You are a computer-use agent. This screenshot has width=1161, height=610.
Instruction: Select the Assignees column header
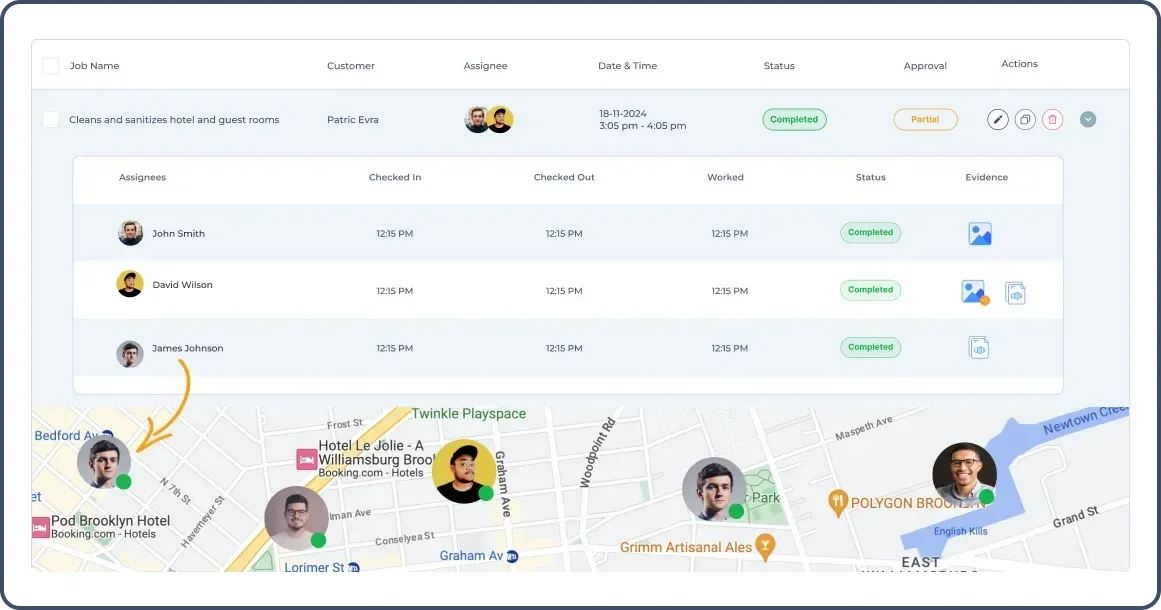tap(142, 177)
